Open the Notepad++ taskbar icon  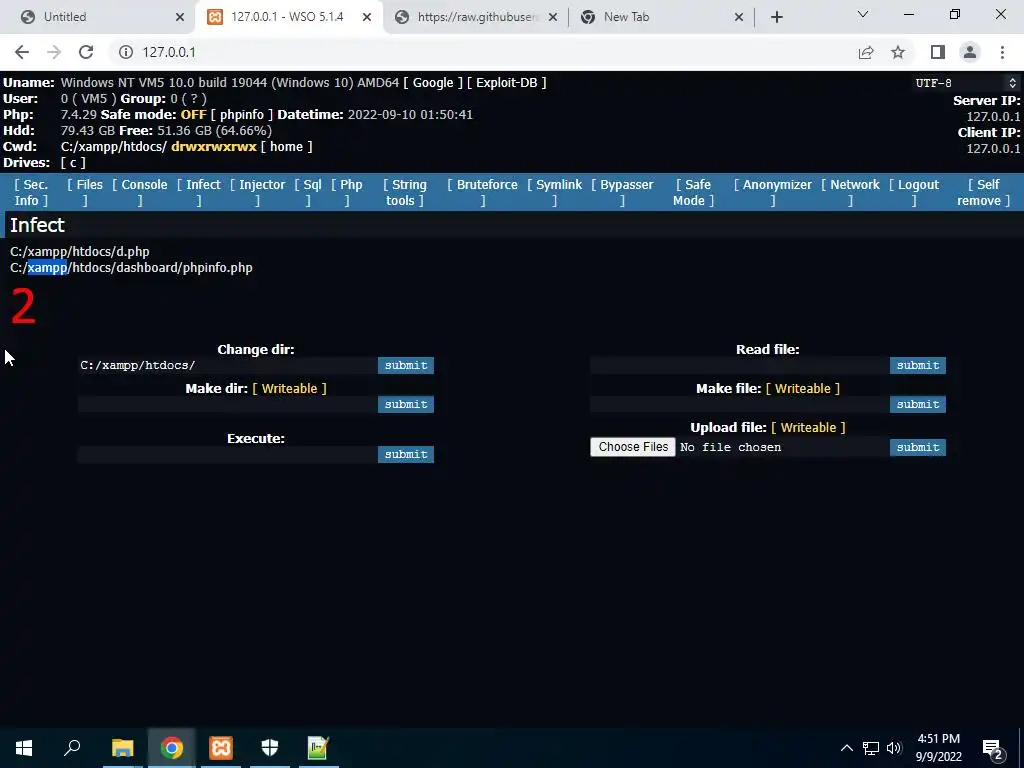(x=318, y=748)
